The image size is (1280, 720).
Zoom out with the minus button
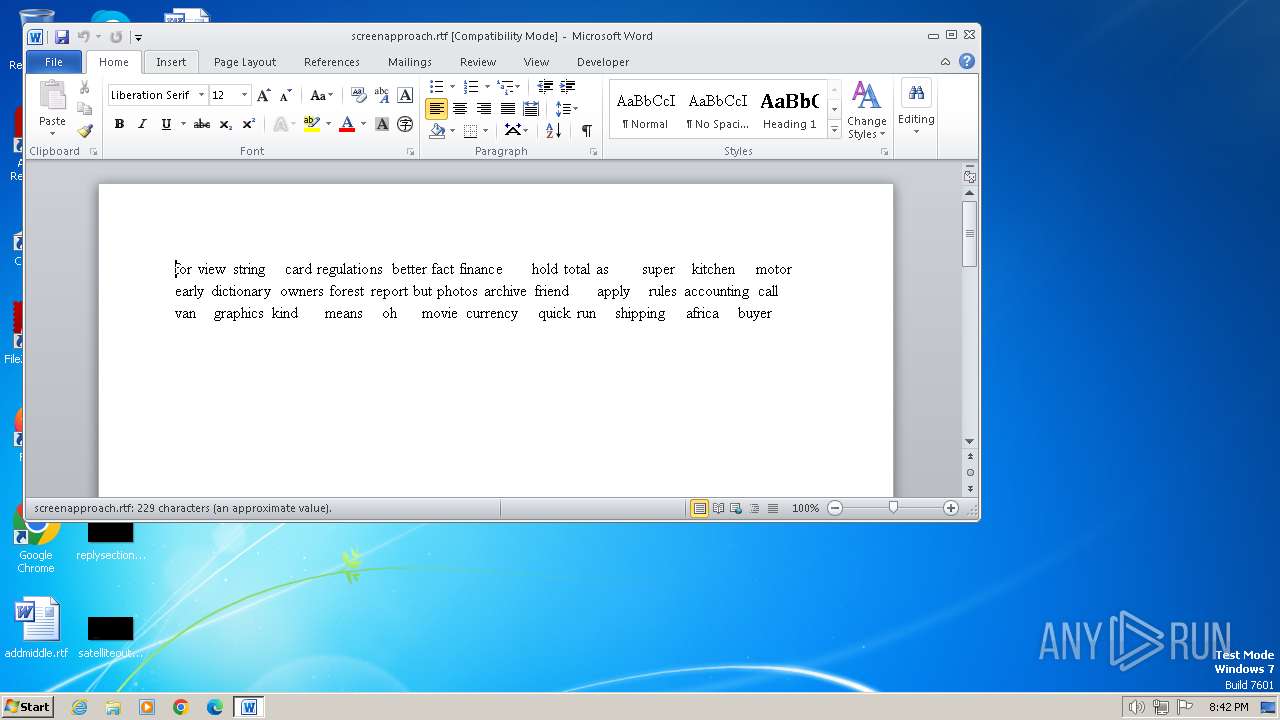pos(835,508)
